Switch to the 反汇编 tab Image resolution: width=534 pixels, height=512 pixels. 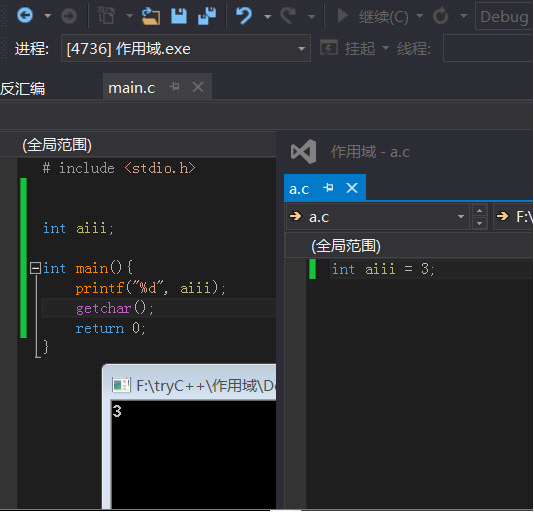coord(23,89)
